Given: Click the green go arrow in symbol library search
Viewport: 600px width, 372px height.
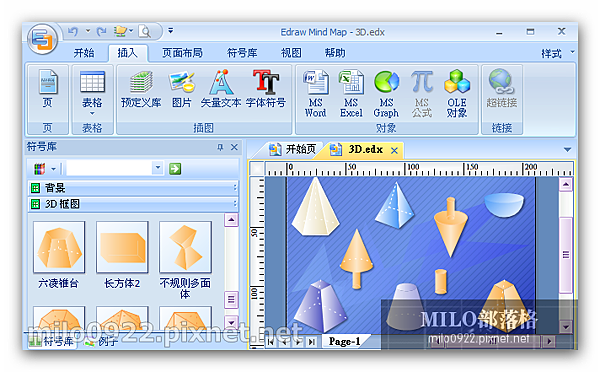Looking at the screenshot, I should pyautogui.click(x=175, y=168).
